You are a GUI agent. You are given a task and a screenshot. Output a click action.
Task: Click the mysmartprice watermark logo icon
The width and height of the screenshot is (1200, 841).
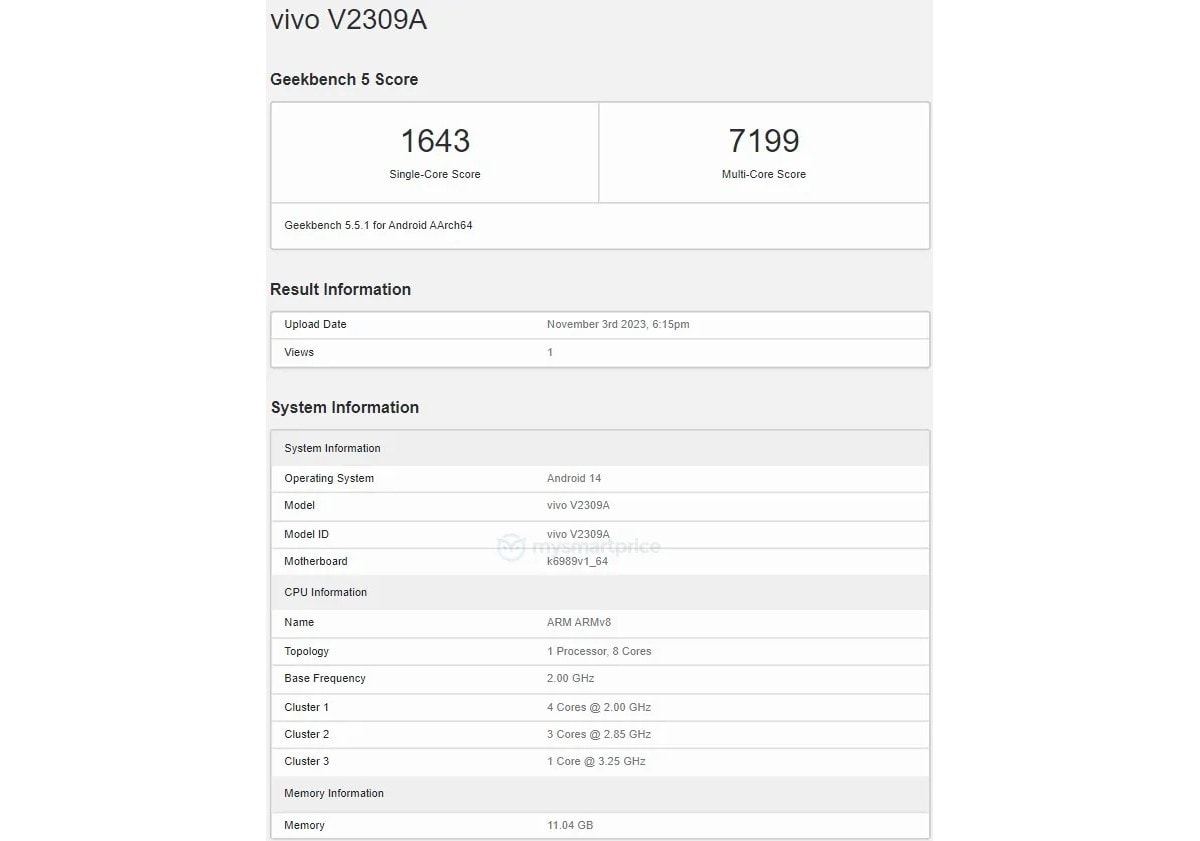[x=512, y=548]
